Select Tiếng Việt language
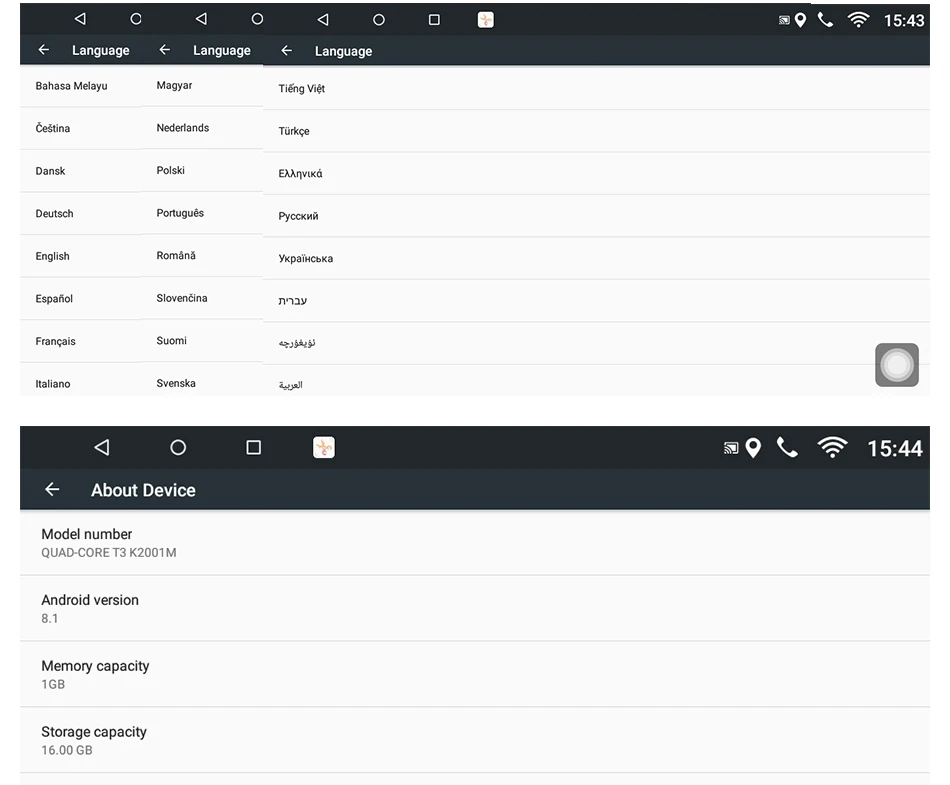Image resolution: width=950 pixels, height=785 pixels. coord(596,88)
